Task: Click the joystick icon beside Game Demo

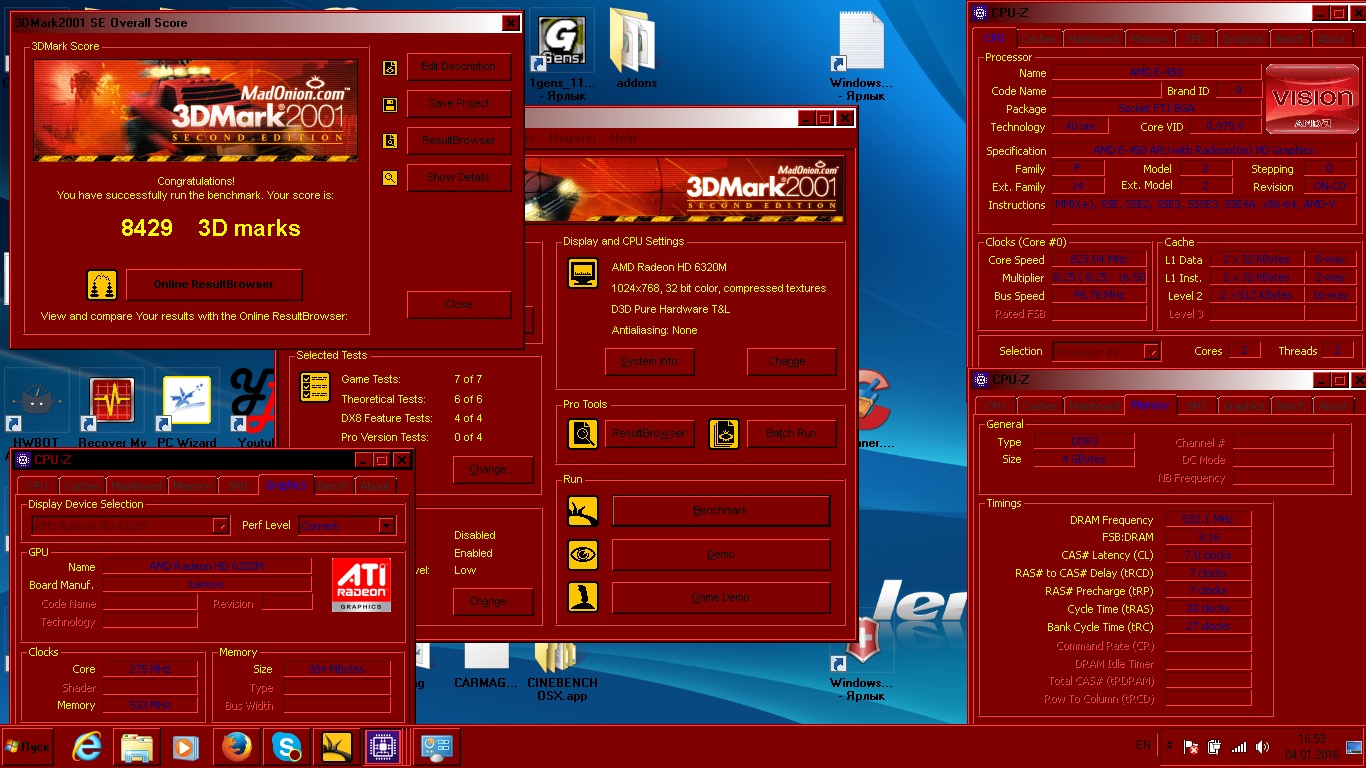Action: 583,597
